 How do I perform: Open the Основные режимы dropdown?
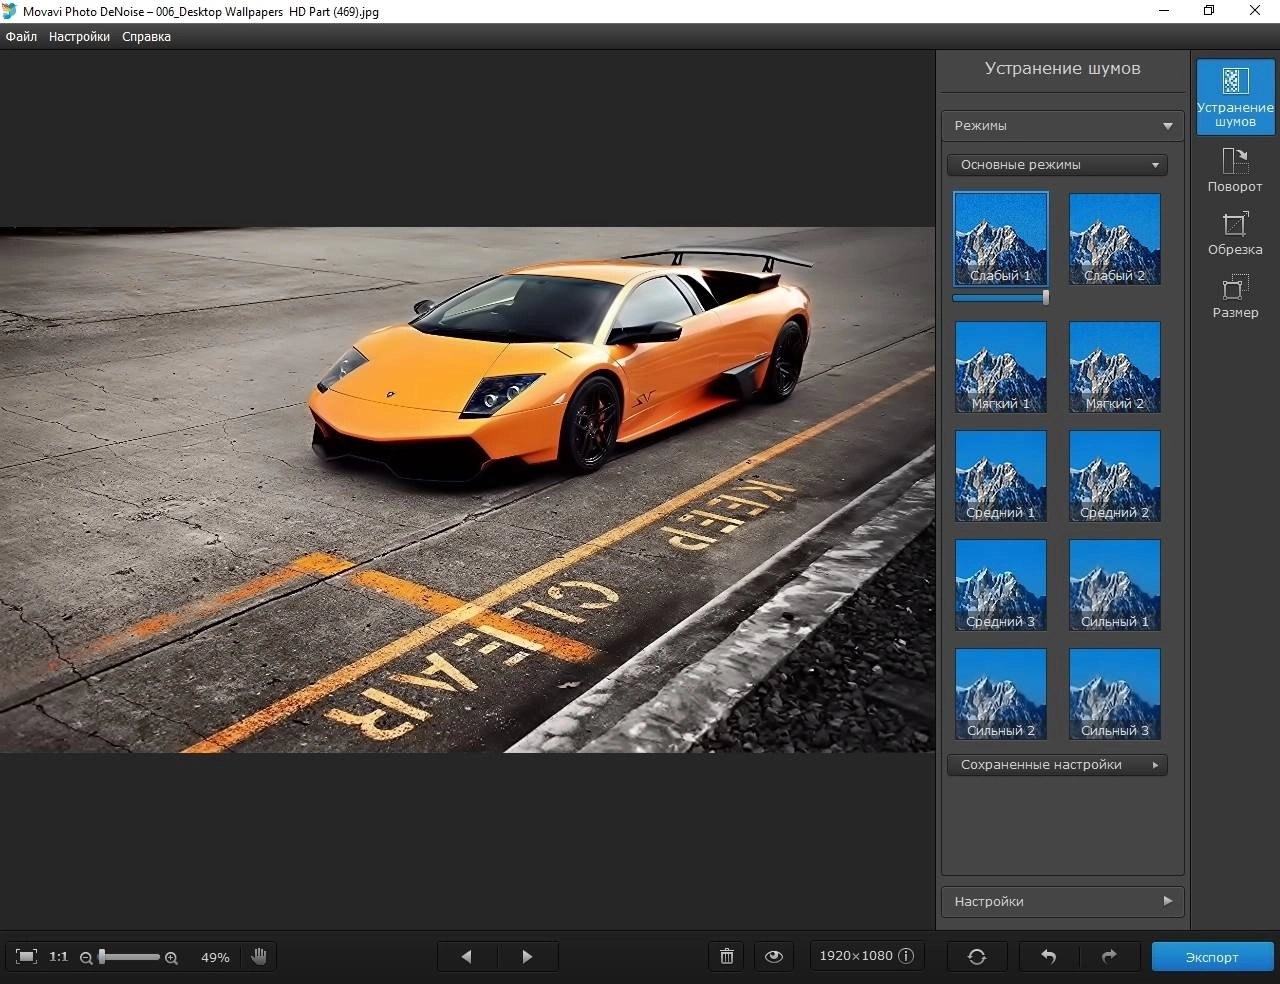click(x=1057, y=165)
